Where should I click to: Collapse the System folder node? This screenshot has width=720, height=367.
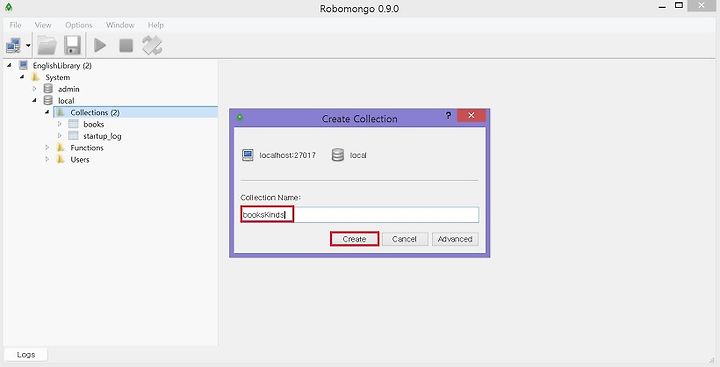coord(22,77)
